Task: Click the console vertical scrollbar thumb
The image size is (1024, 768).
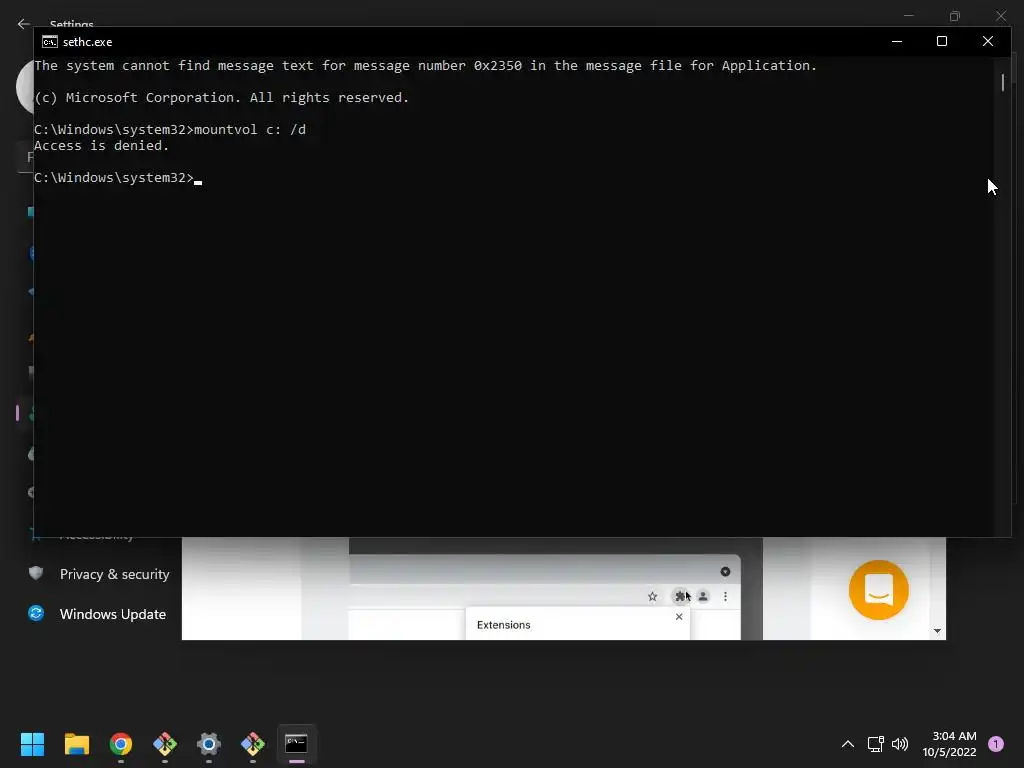Action: pos(1002,82)
